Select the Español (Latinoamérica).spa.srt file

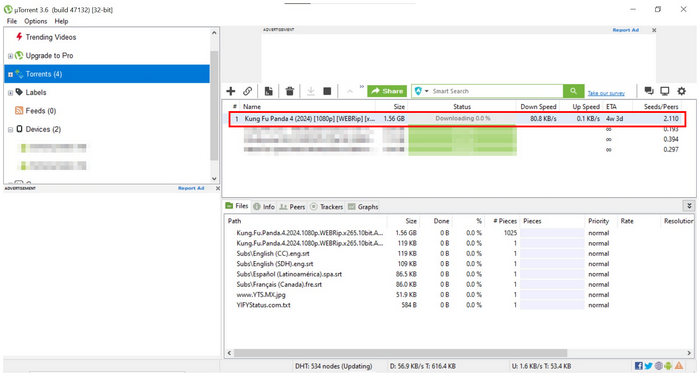458,274
